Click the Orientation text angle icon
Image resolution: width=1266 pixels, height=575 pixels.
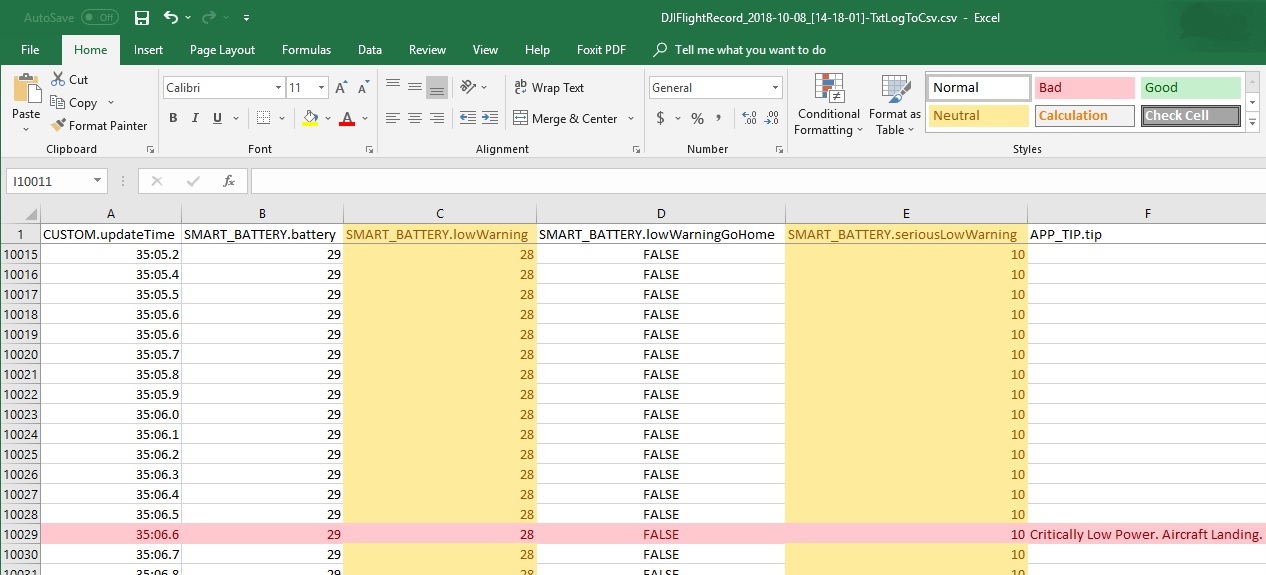pyautogui.click(x=469, y=88)
